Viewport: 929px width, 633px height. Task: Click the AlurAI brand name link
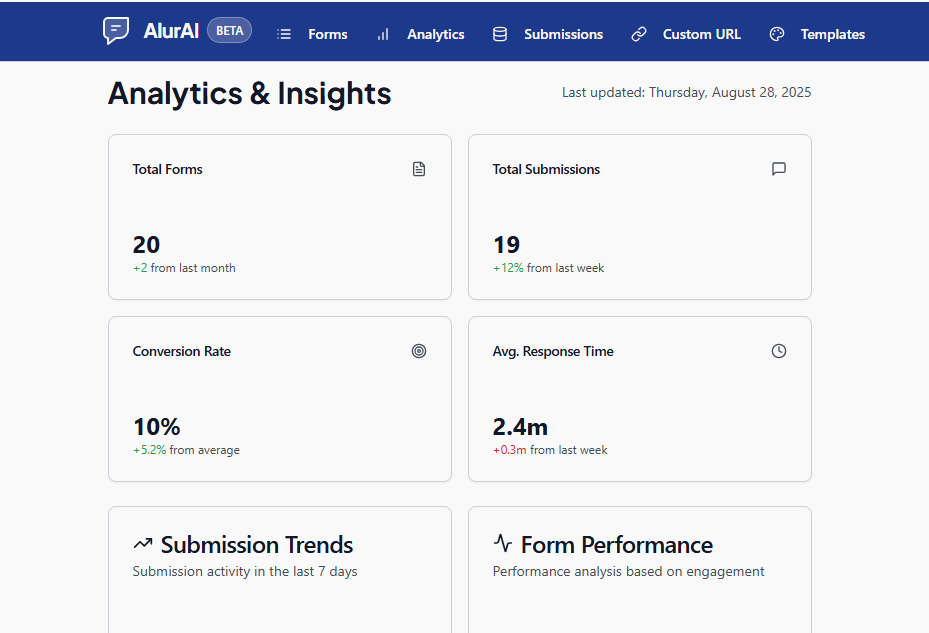click(171, 31)
